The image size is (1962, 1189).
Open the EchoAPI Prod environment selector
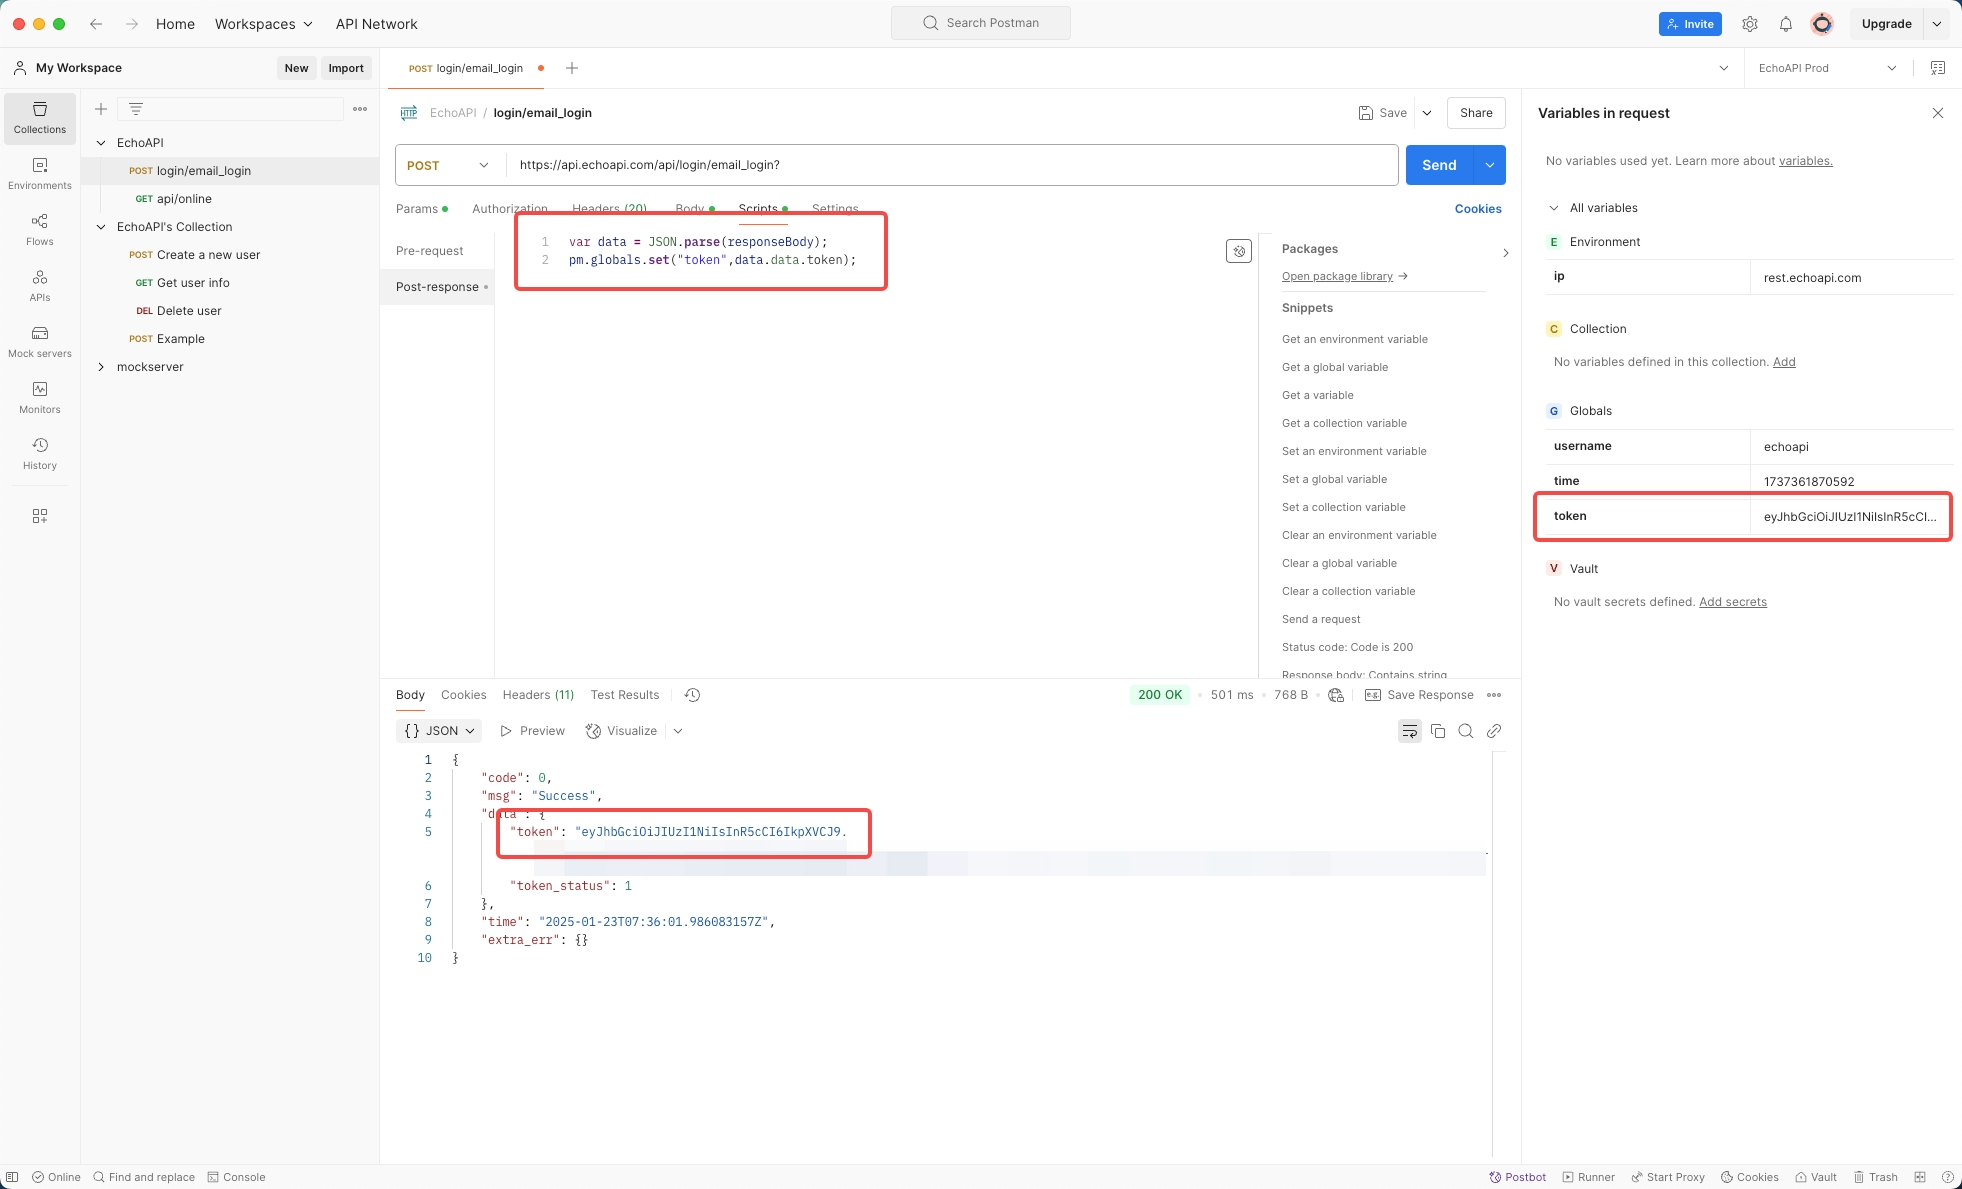(x=1827, y=68)
